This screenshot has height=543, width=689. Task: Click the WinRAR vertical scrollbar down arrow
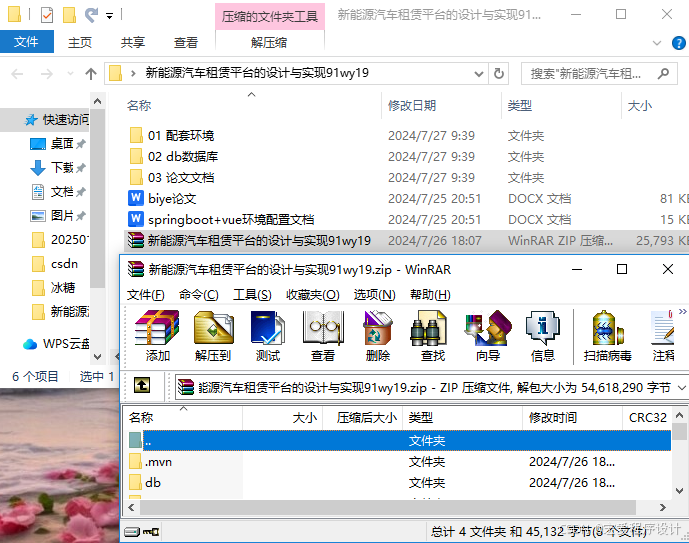[x=679, y=490]
